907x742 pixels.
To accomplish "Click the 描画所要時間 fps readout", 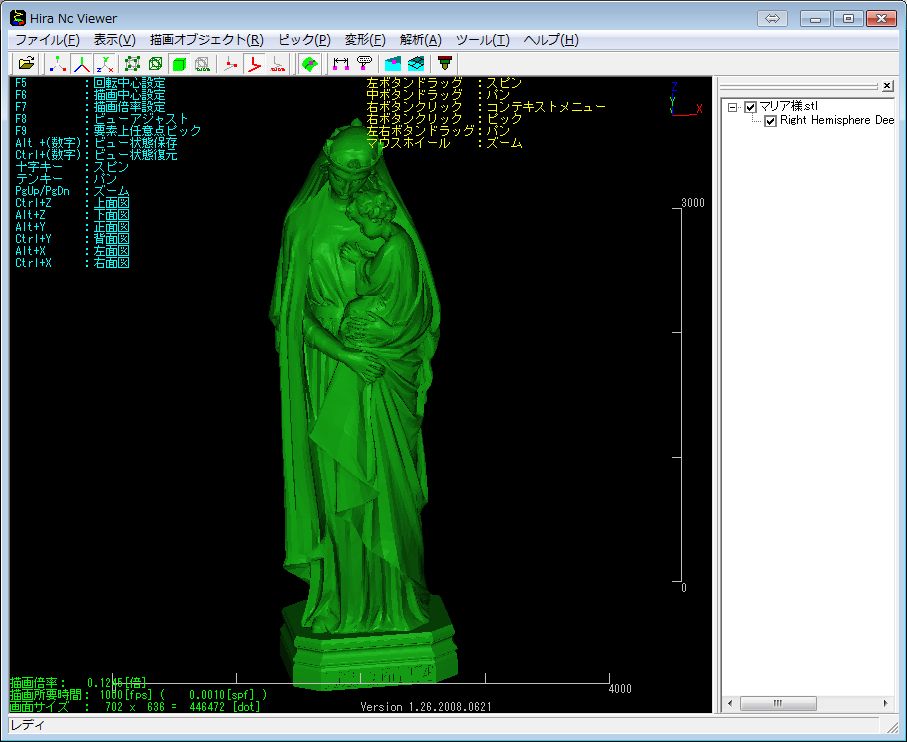I will tap(139, 695).
